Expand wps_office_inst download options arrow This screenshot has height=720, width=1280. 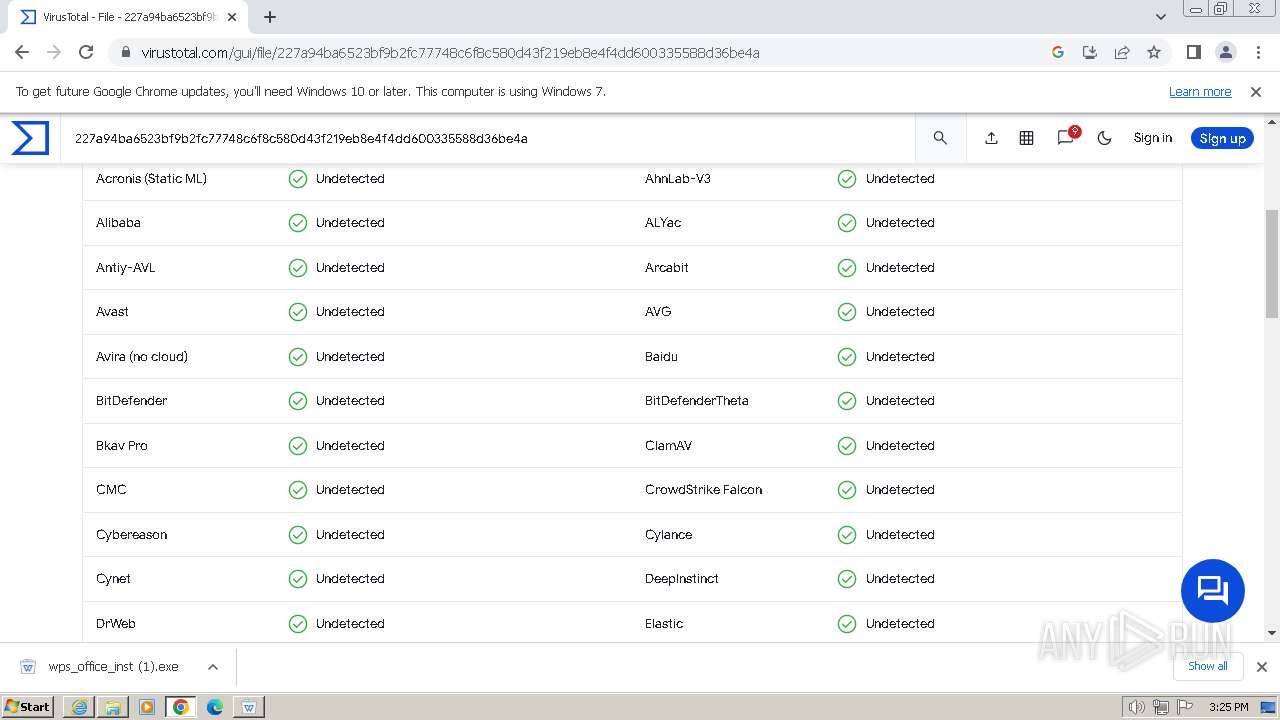pyautogui.click(x=213, y=667)
